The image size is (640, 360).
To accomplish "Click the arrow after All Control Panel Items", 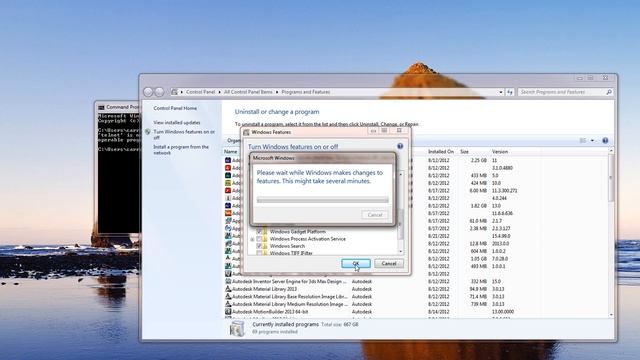I will coord(277,92).
